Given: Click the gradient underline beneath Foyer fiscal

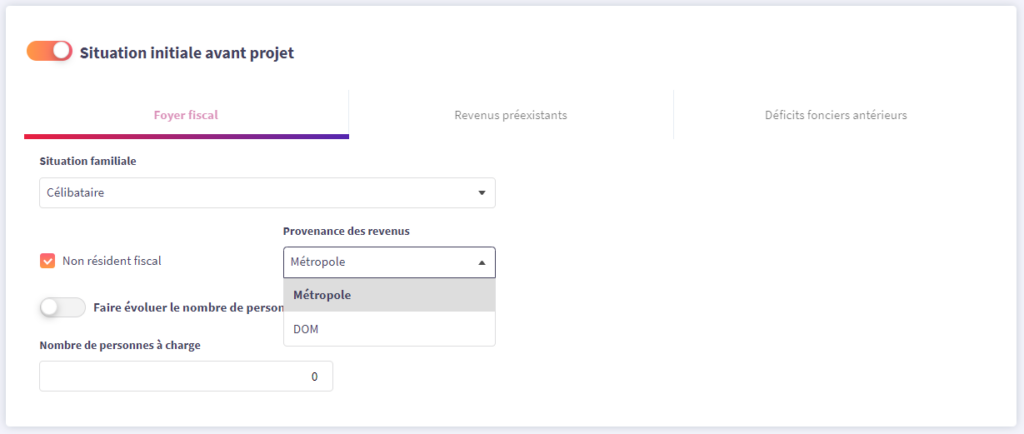Looking at the screenshot, I should pyautogui.click(x=186, y=136).
